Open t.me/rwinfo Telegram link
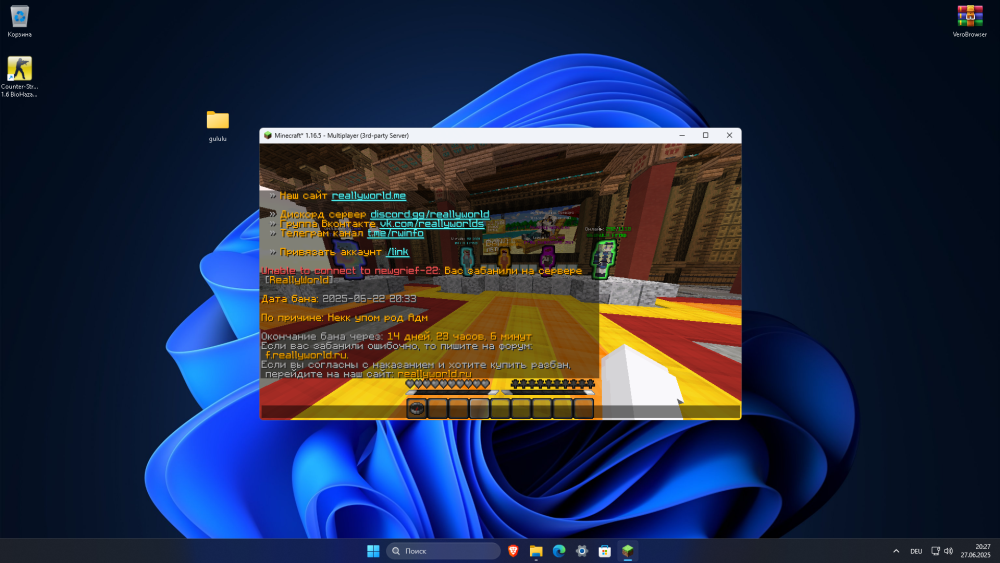 coord(395,233)
